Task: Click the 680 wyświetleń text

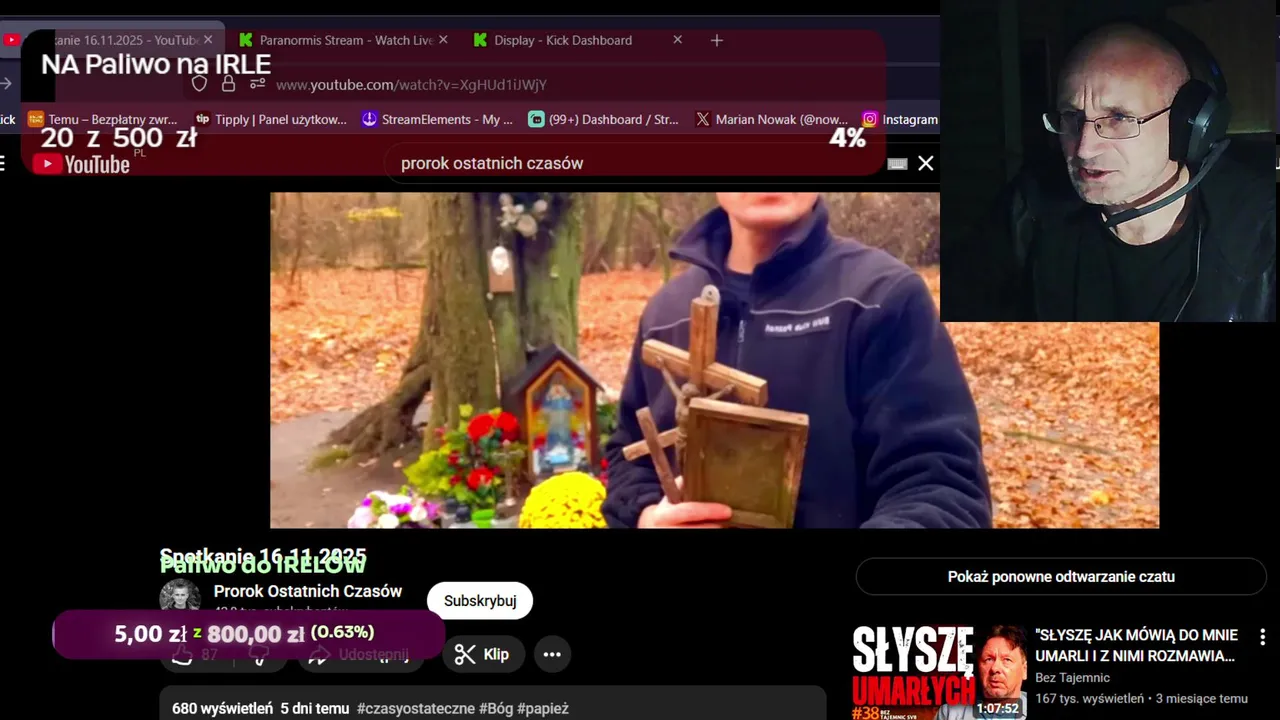Action: click(222, 708)
